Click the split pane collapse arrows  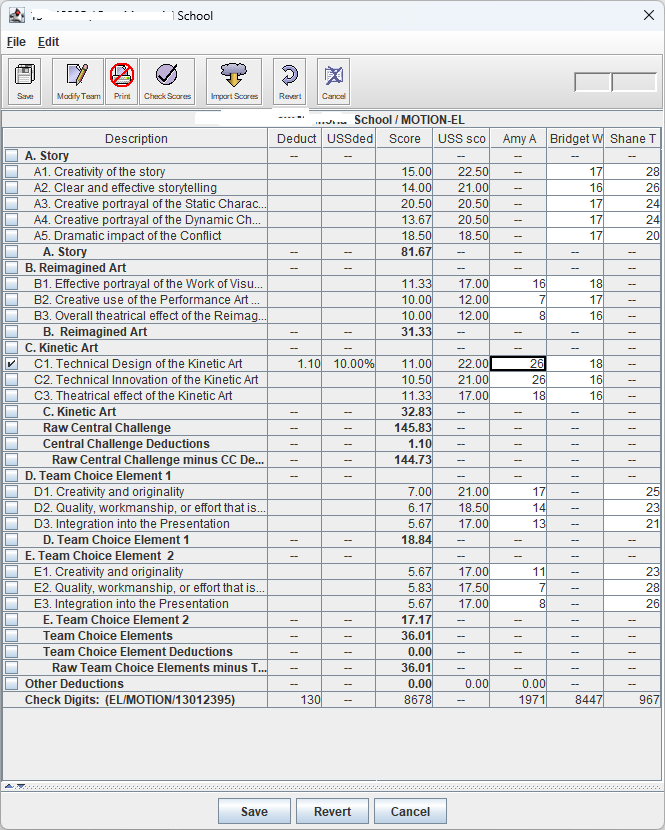(15, 786)
